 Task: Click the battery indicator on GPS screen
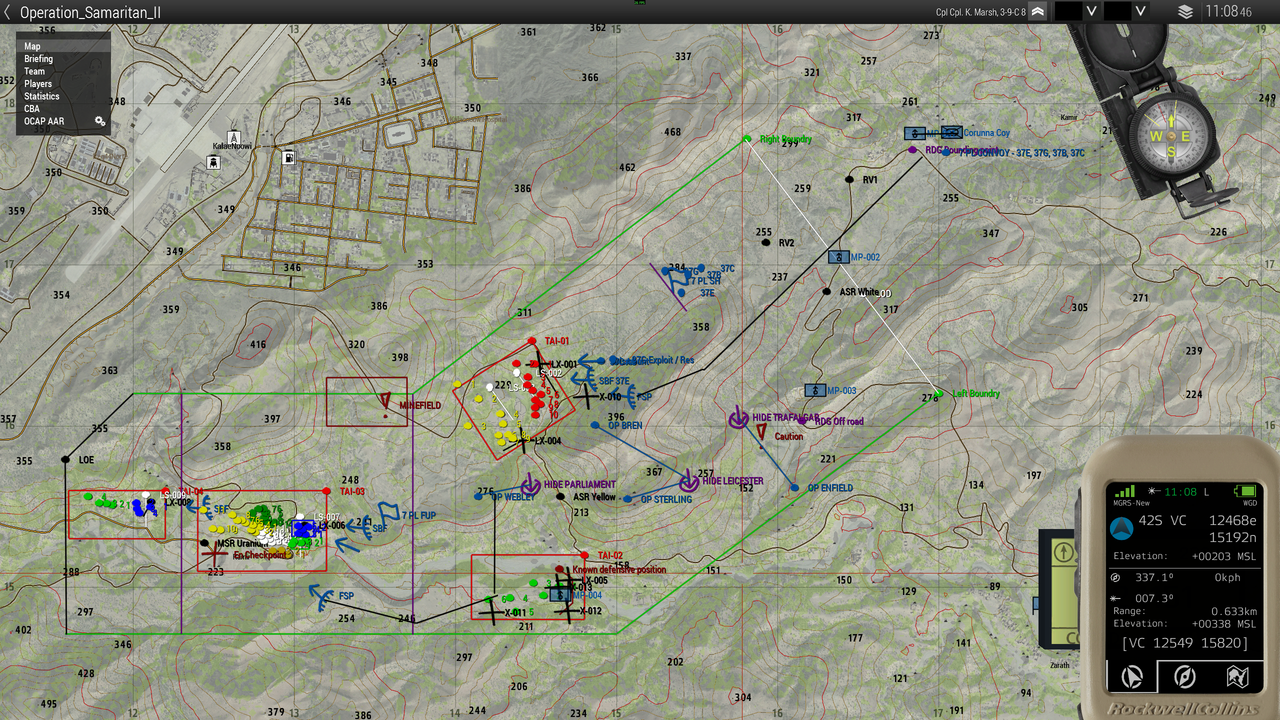pyautogui.click(x=1246, y=491)
